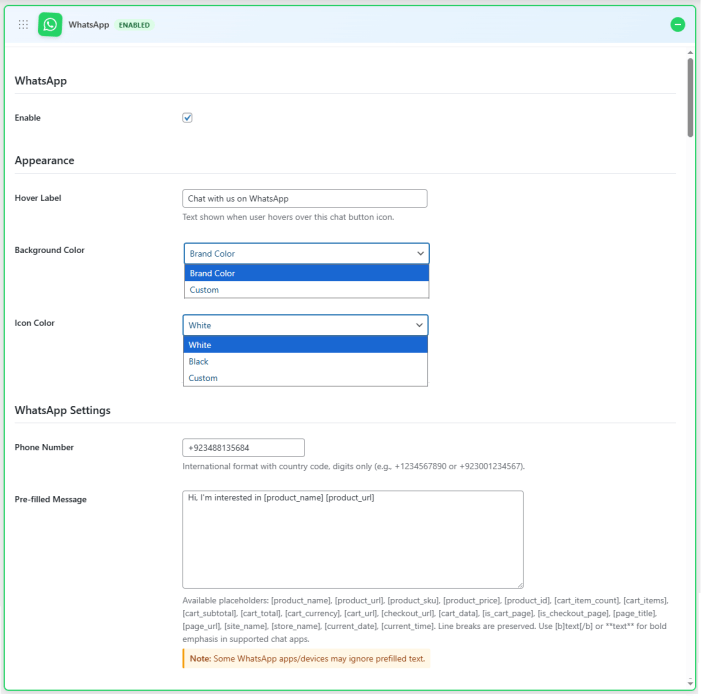Click the vertical scrollbar thumb

(692, 98)
